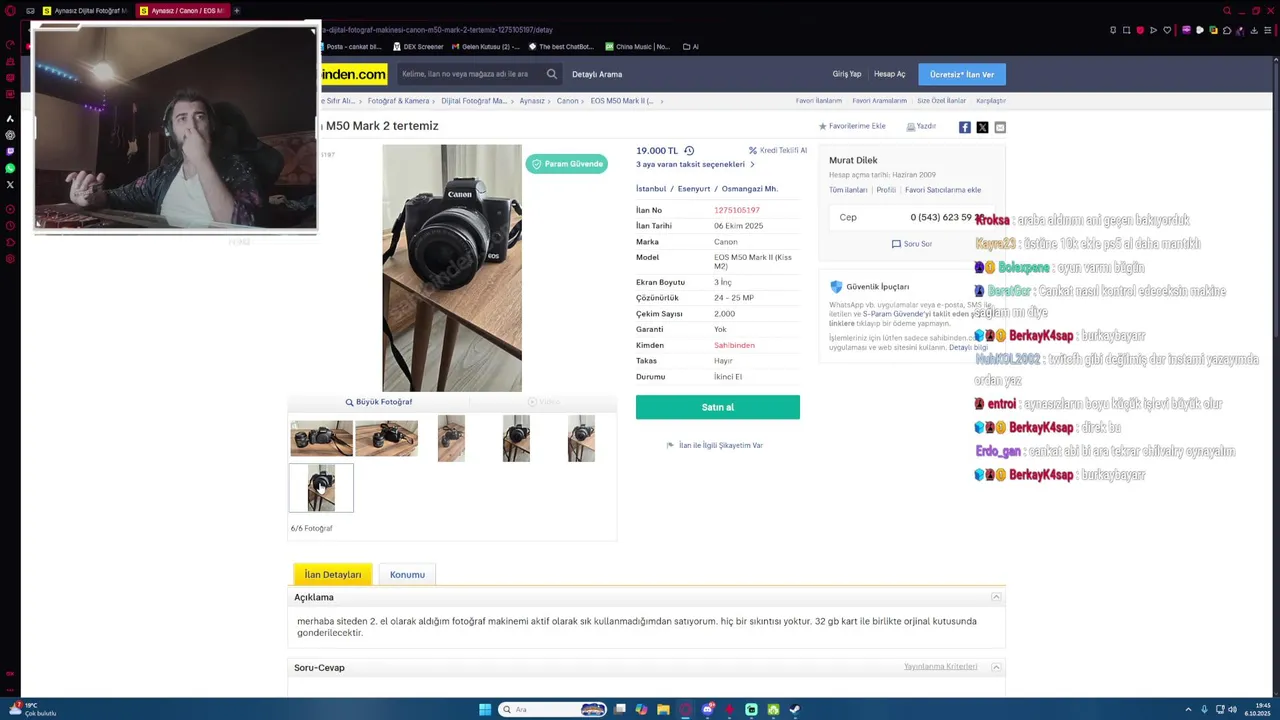Open the Opera sidebar WhatsApp icon
The height and width of the screenshot is (720, 1280).
click(10, 168)
